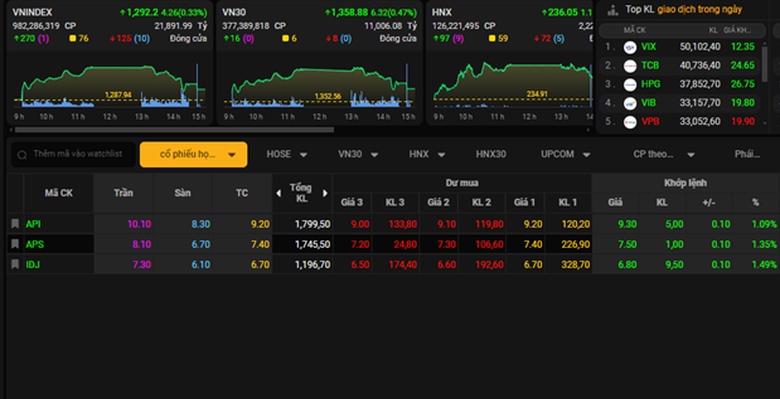Select HPG in the Top KL list
780x399 pixels.
tap(651, 84)
